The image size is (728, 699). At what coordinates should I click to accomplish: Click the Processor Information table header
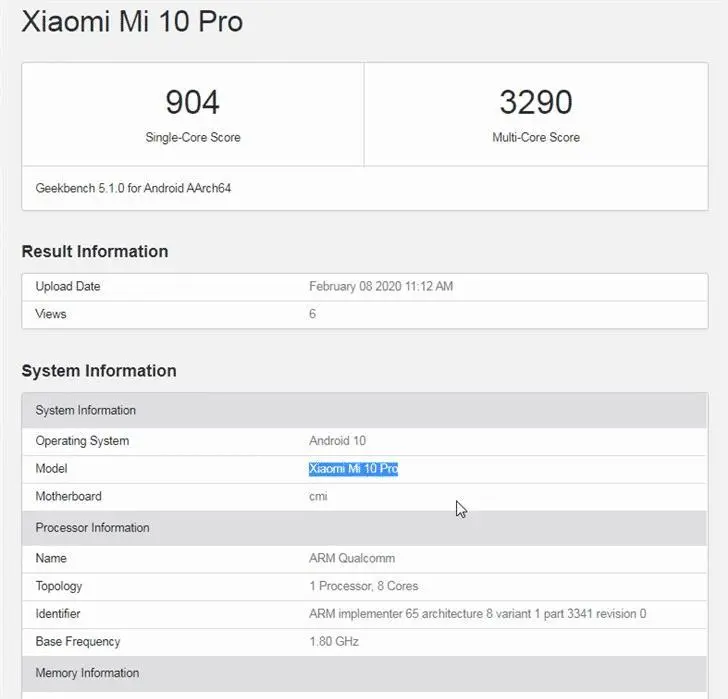364,528
